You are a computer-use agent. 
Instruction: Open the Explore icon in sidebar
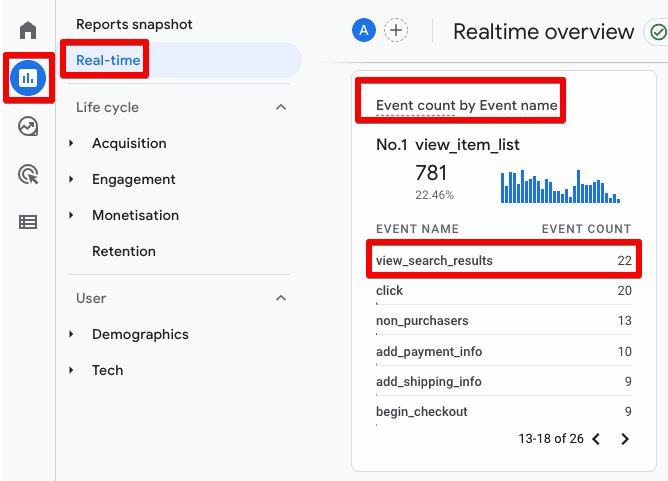click(28, 127)
